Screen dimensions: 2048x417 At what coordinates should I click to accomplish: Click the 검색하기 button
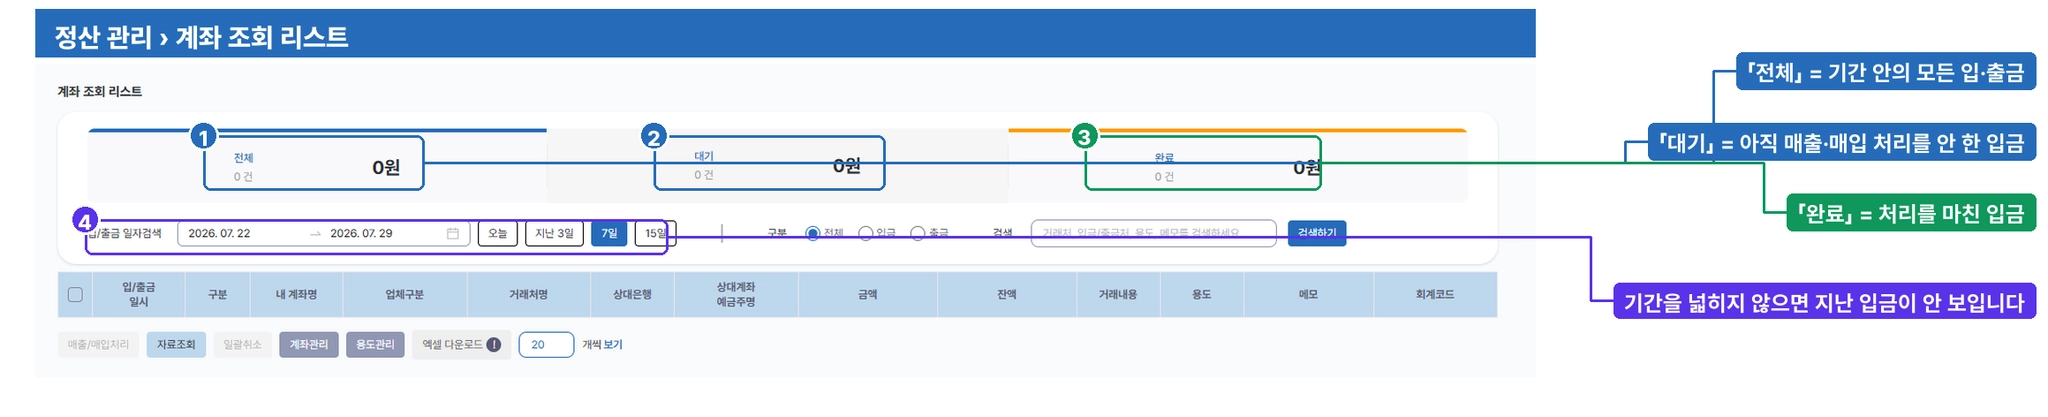coord(1316,233)
